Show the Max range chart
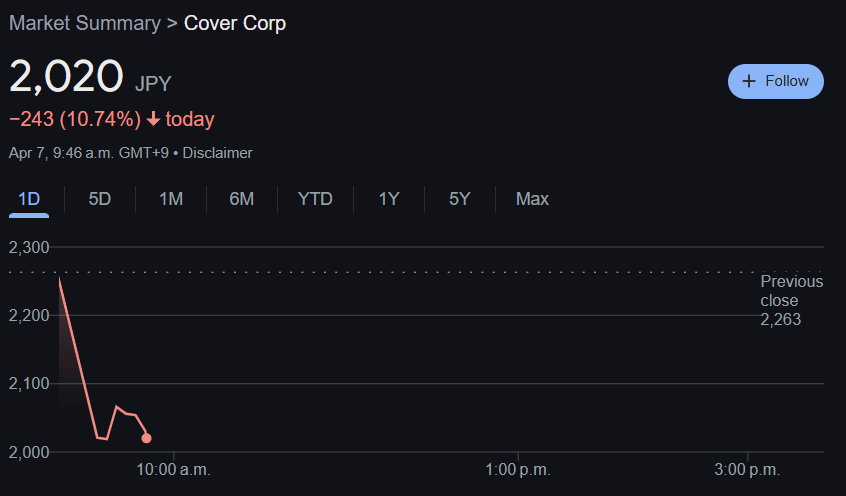 pos(532,199)
